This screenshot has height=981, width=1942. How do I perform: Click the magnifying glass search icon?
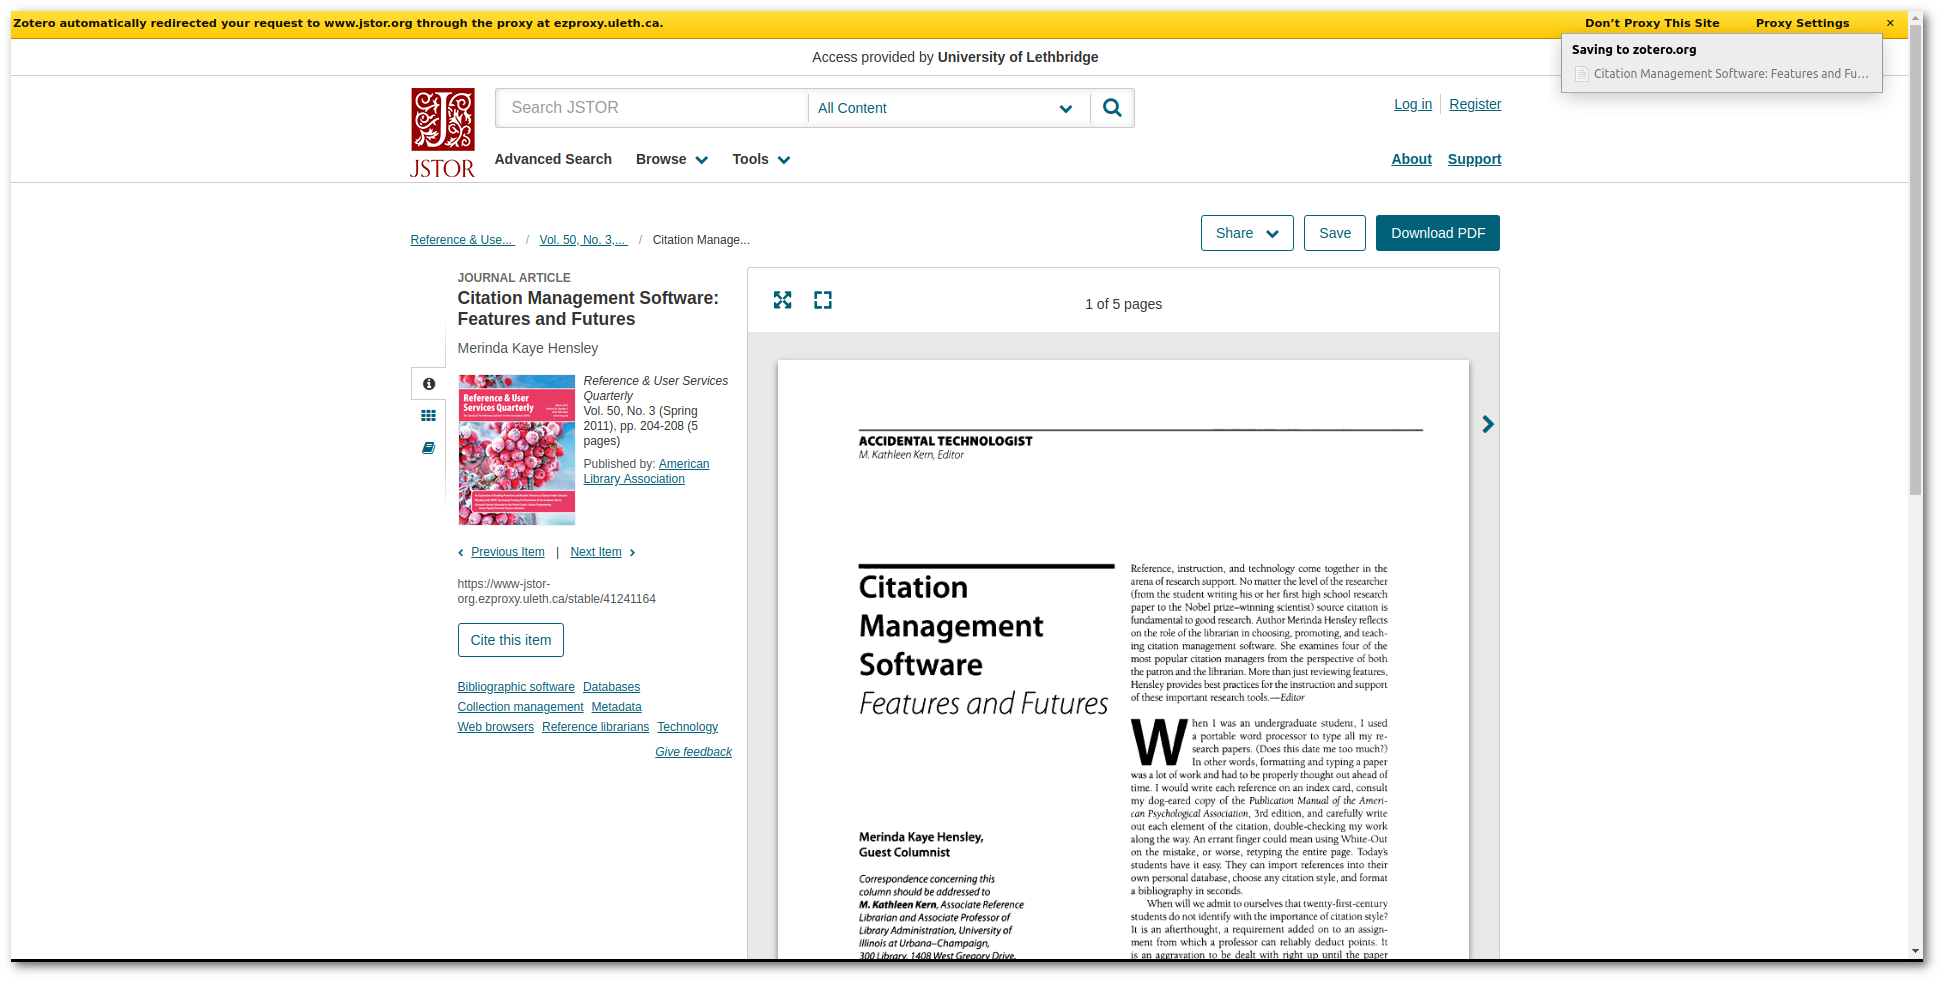tap(1112, 108)
